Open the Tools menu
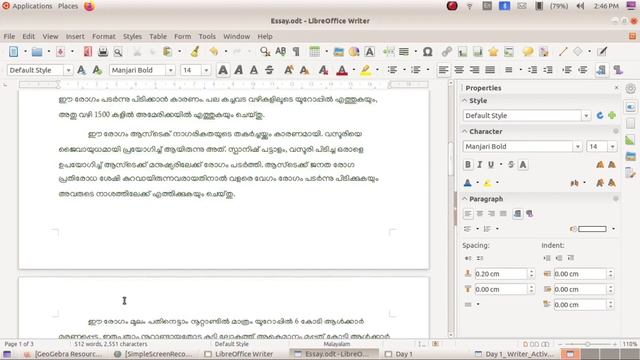The height and width of the screenshot is (360, 640). (x=207, y=36)
